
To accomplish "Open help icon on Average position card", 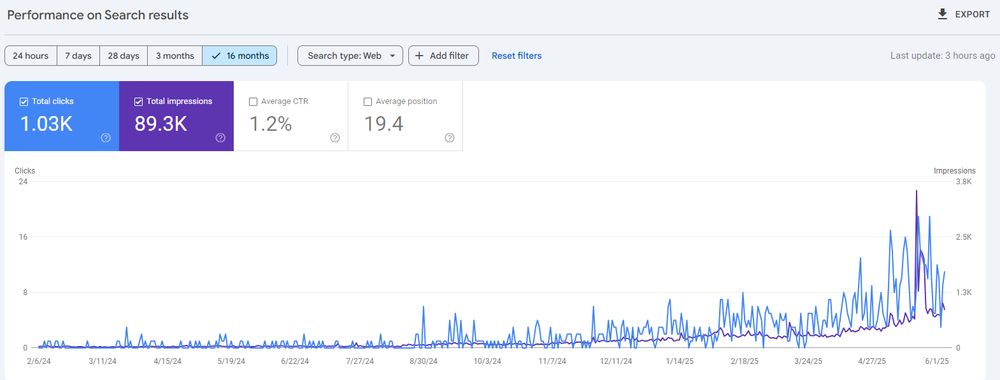I will coord(450,138).
